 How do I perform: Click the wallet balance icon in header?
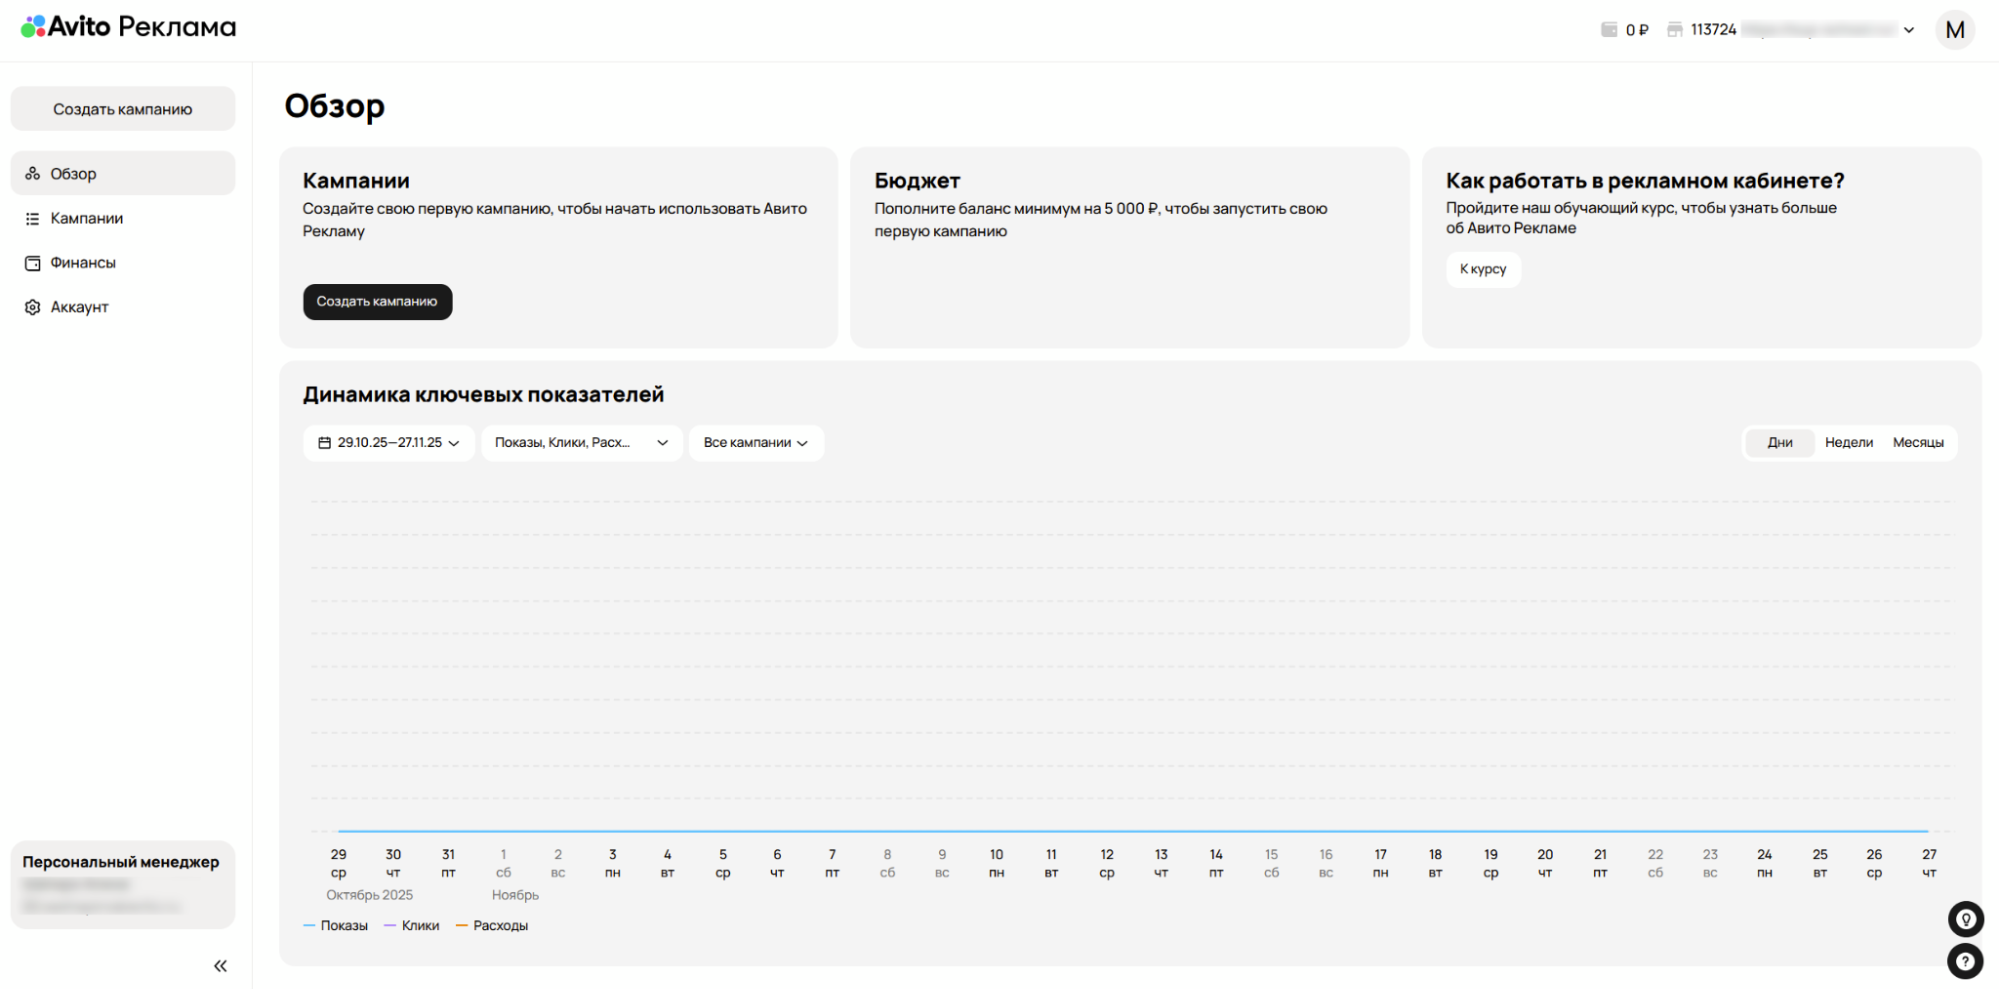point(1609,30)
